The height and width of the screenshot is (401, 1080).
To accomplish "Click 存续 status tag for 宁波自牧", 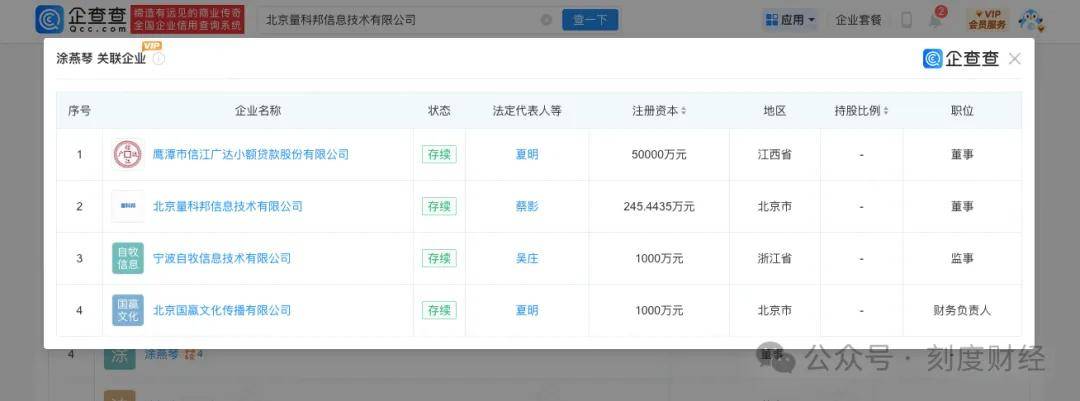I will click(x=439, y=258).
